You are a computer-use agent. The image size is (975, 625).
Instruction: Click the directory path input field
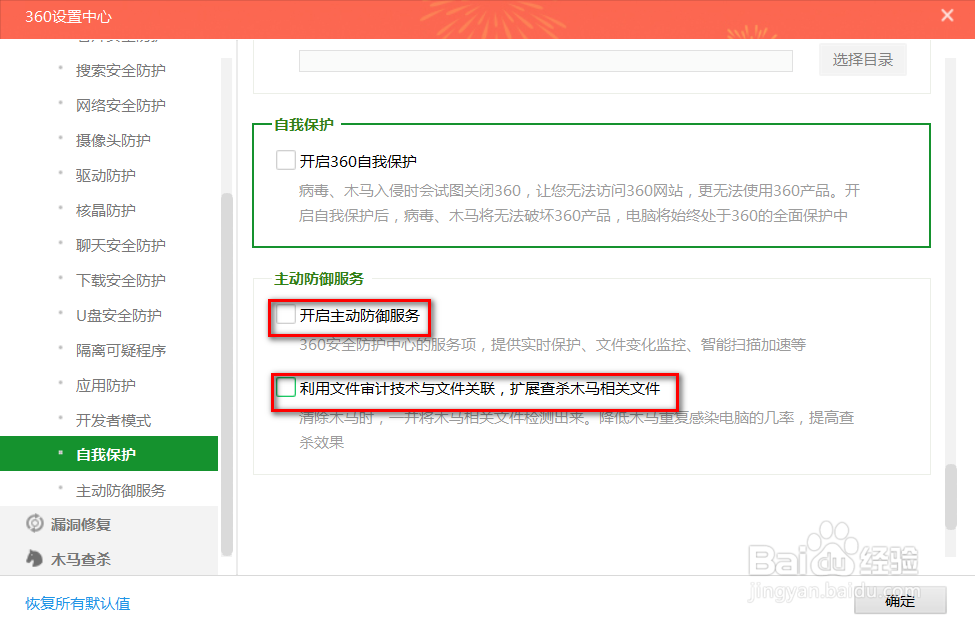545,61
